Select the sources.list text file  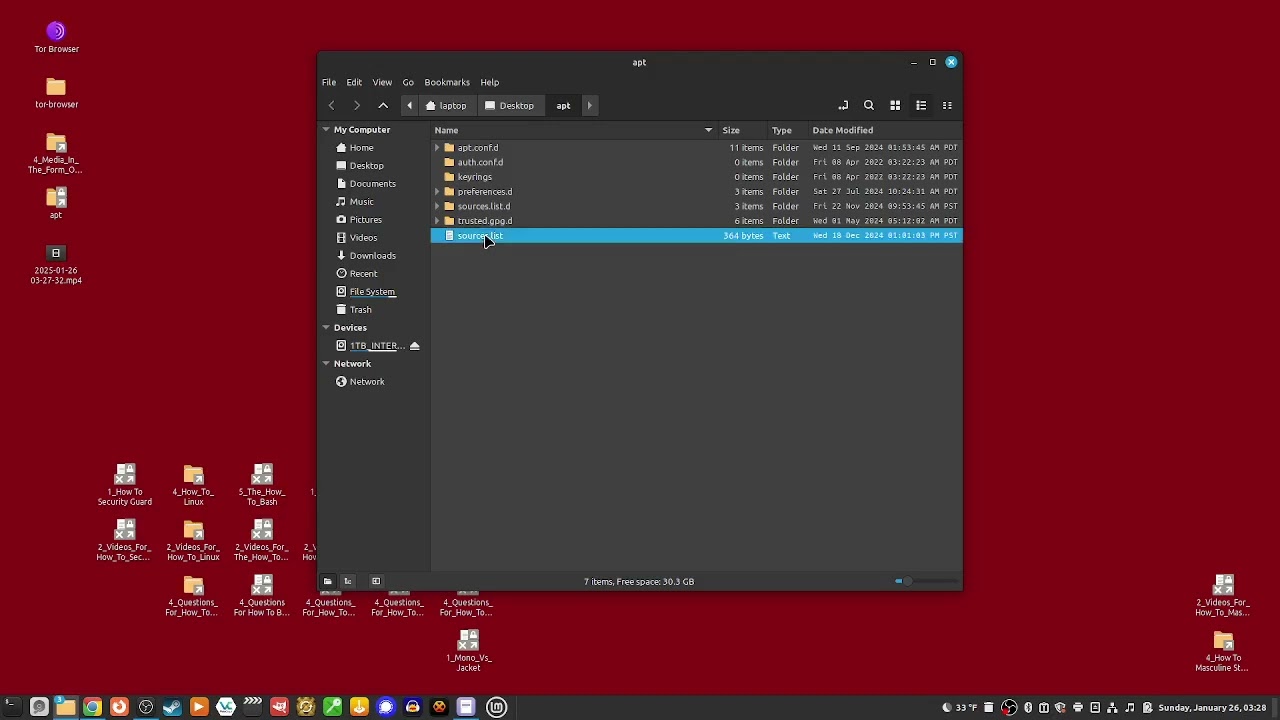pyautogui.click(x=696, y=235)
